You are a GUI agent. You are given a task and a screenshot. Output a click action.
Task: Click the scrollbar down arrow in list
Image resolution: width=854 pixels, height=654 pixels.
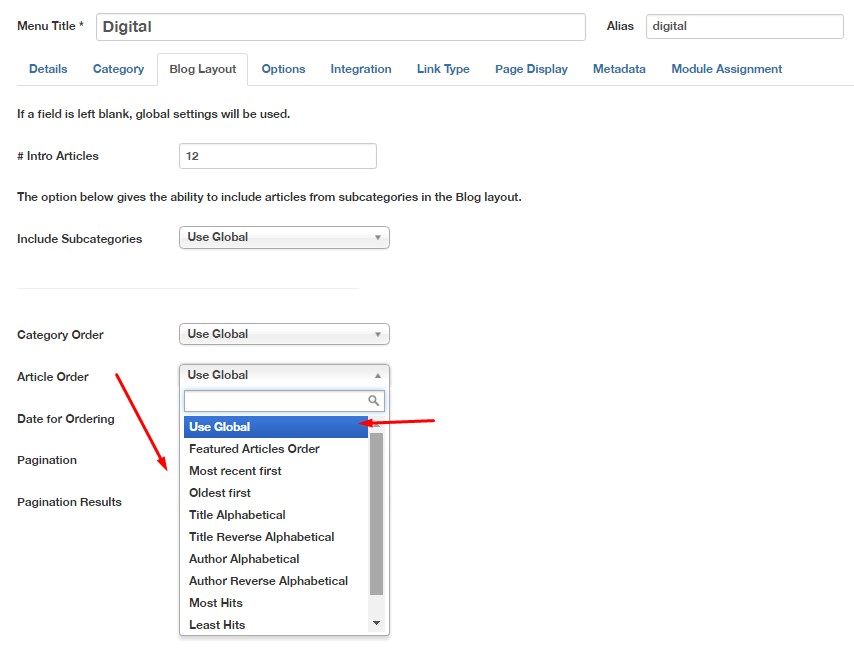coord(376,622)
